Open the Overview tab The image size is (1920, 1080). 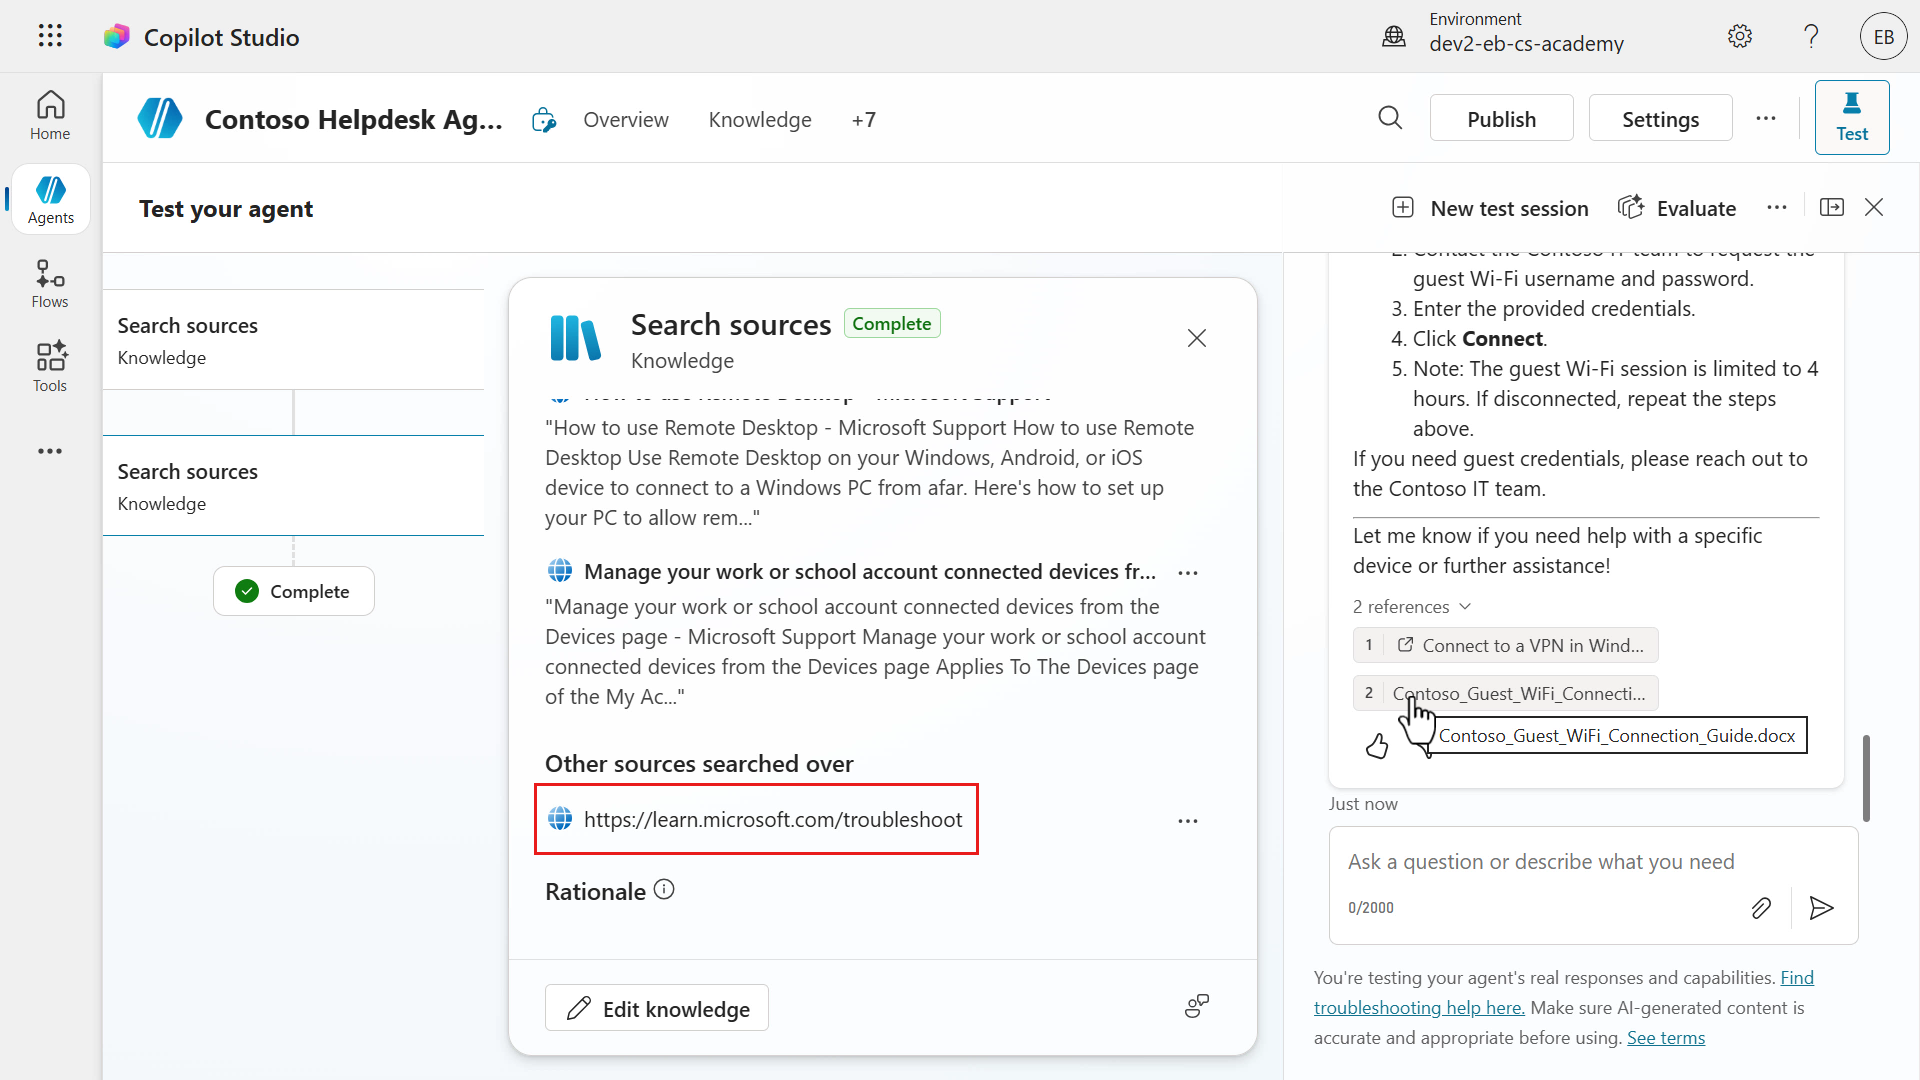coord(626,119)
